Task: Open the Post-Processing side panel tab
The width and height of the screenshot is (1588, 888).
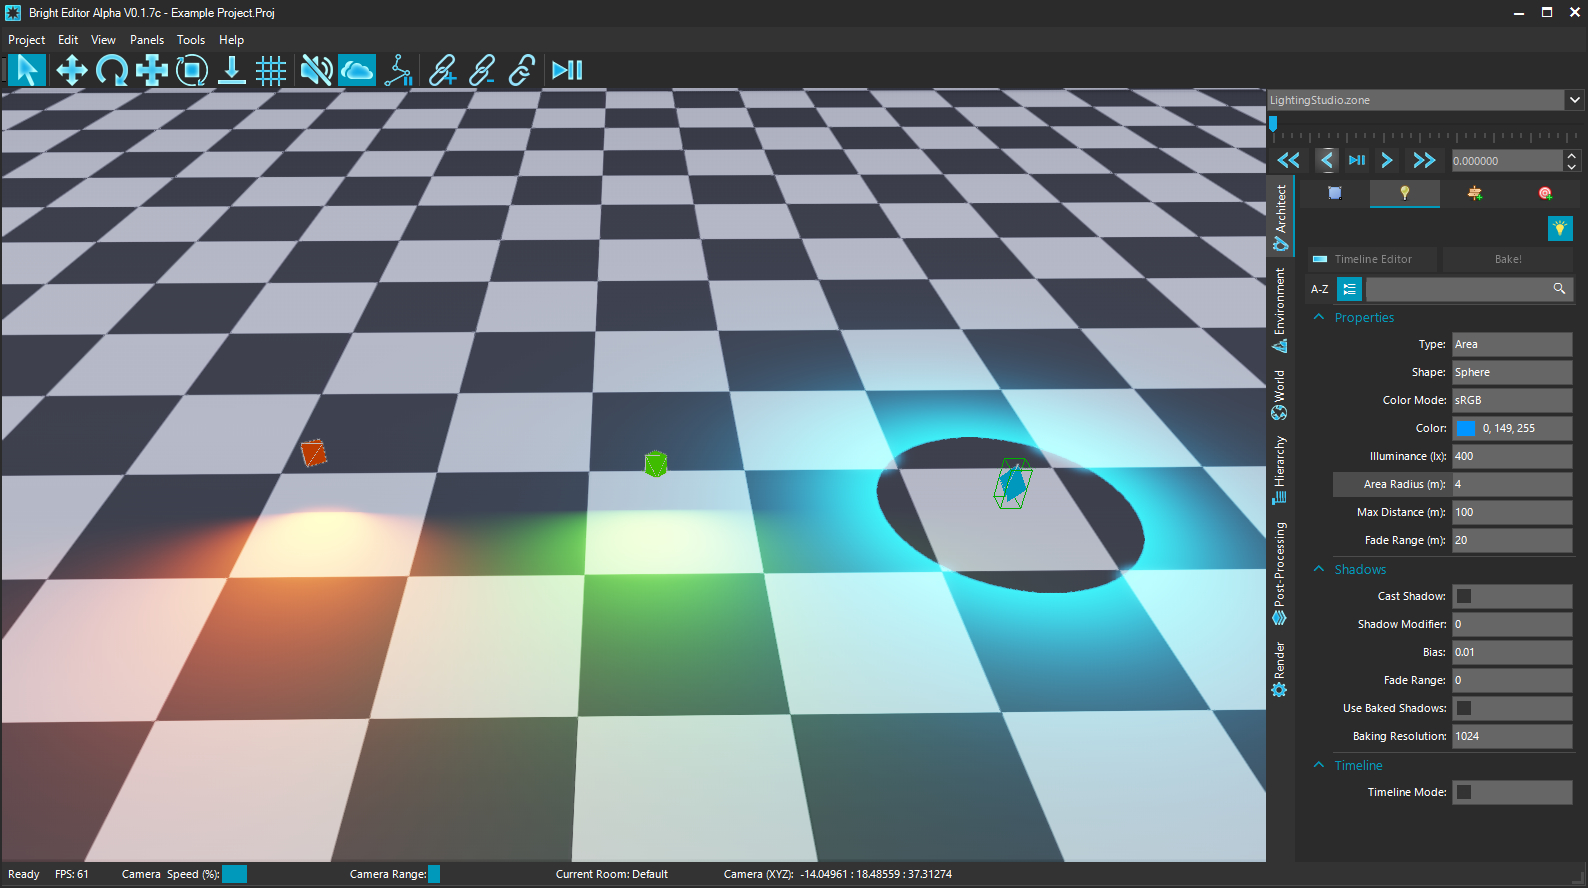Action: click(x=1280, y=573)
